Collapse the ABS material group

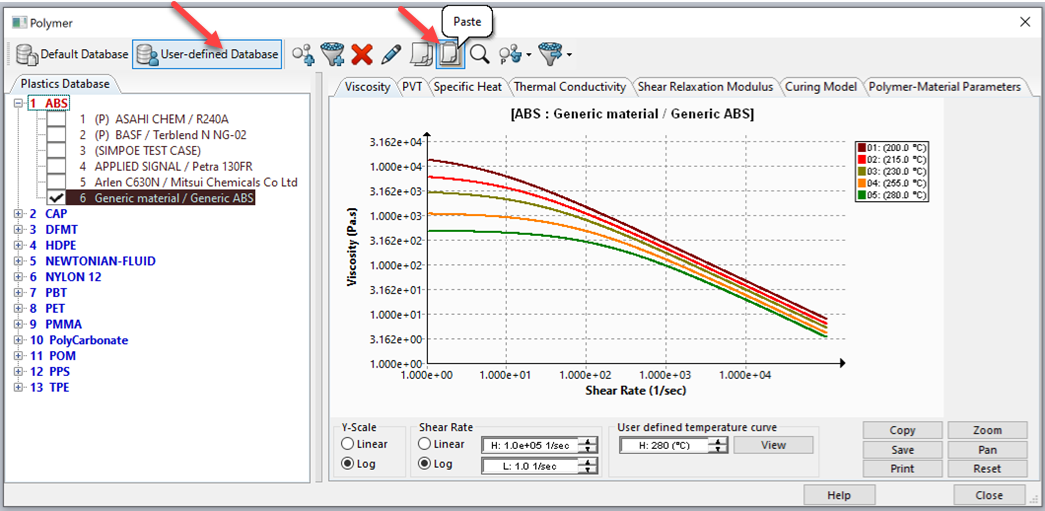point(18,103)
